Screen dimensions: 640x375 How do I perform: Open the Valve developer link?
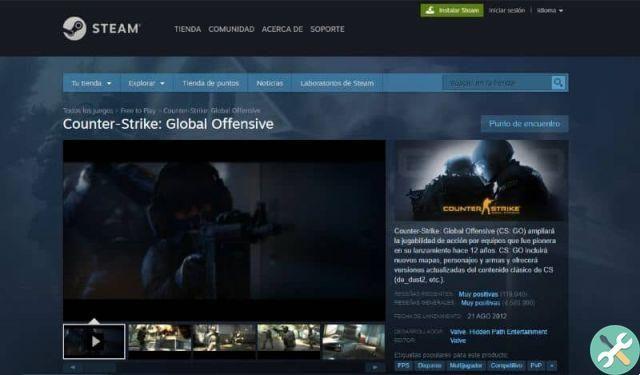458,332
